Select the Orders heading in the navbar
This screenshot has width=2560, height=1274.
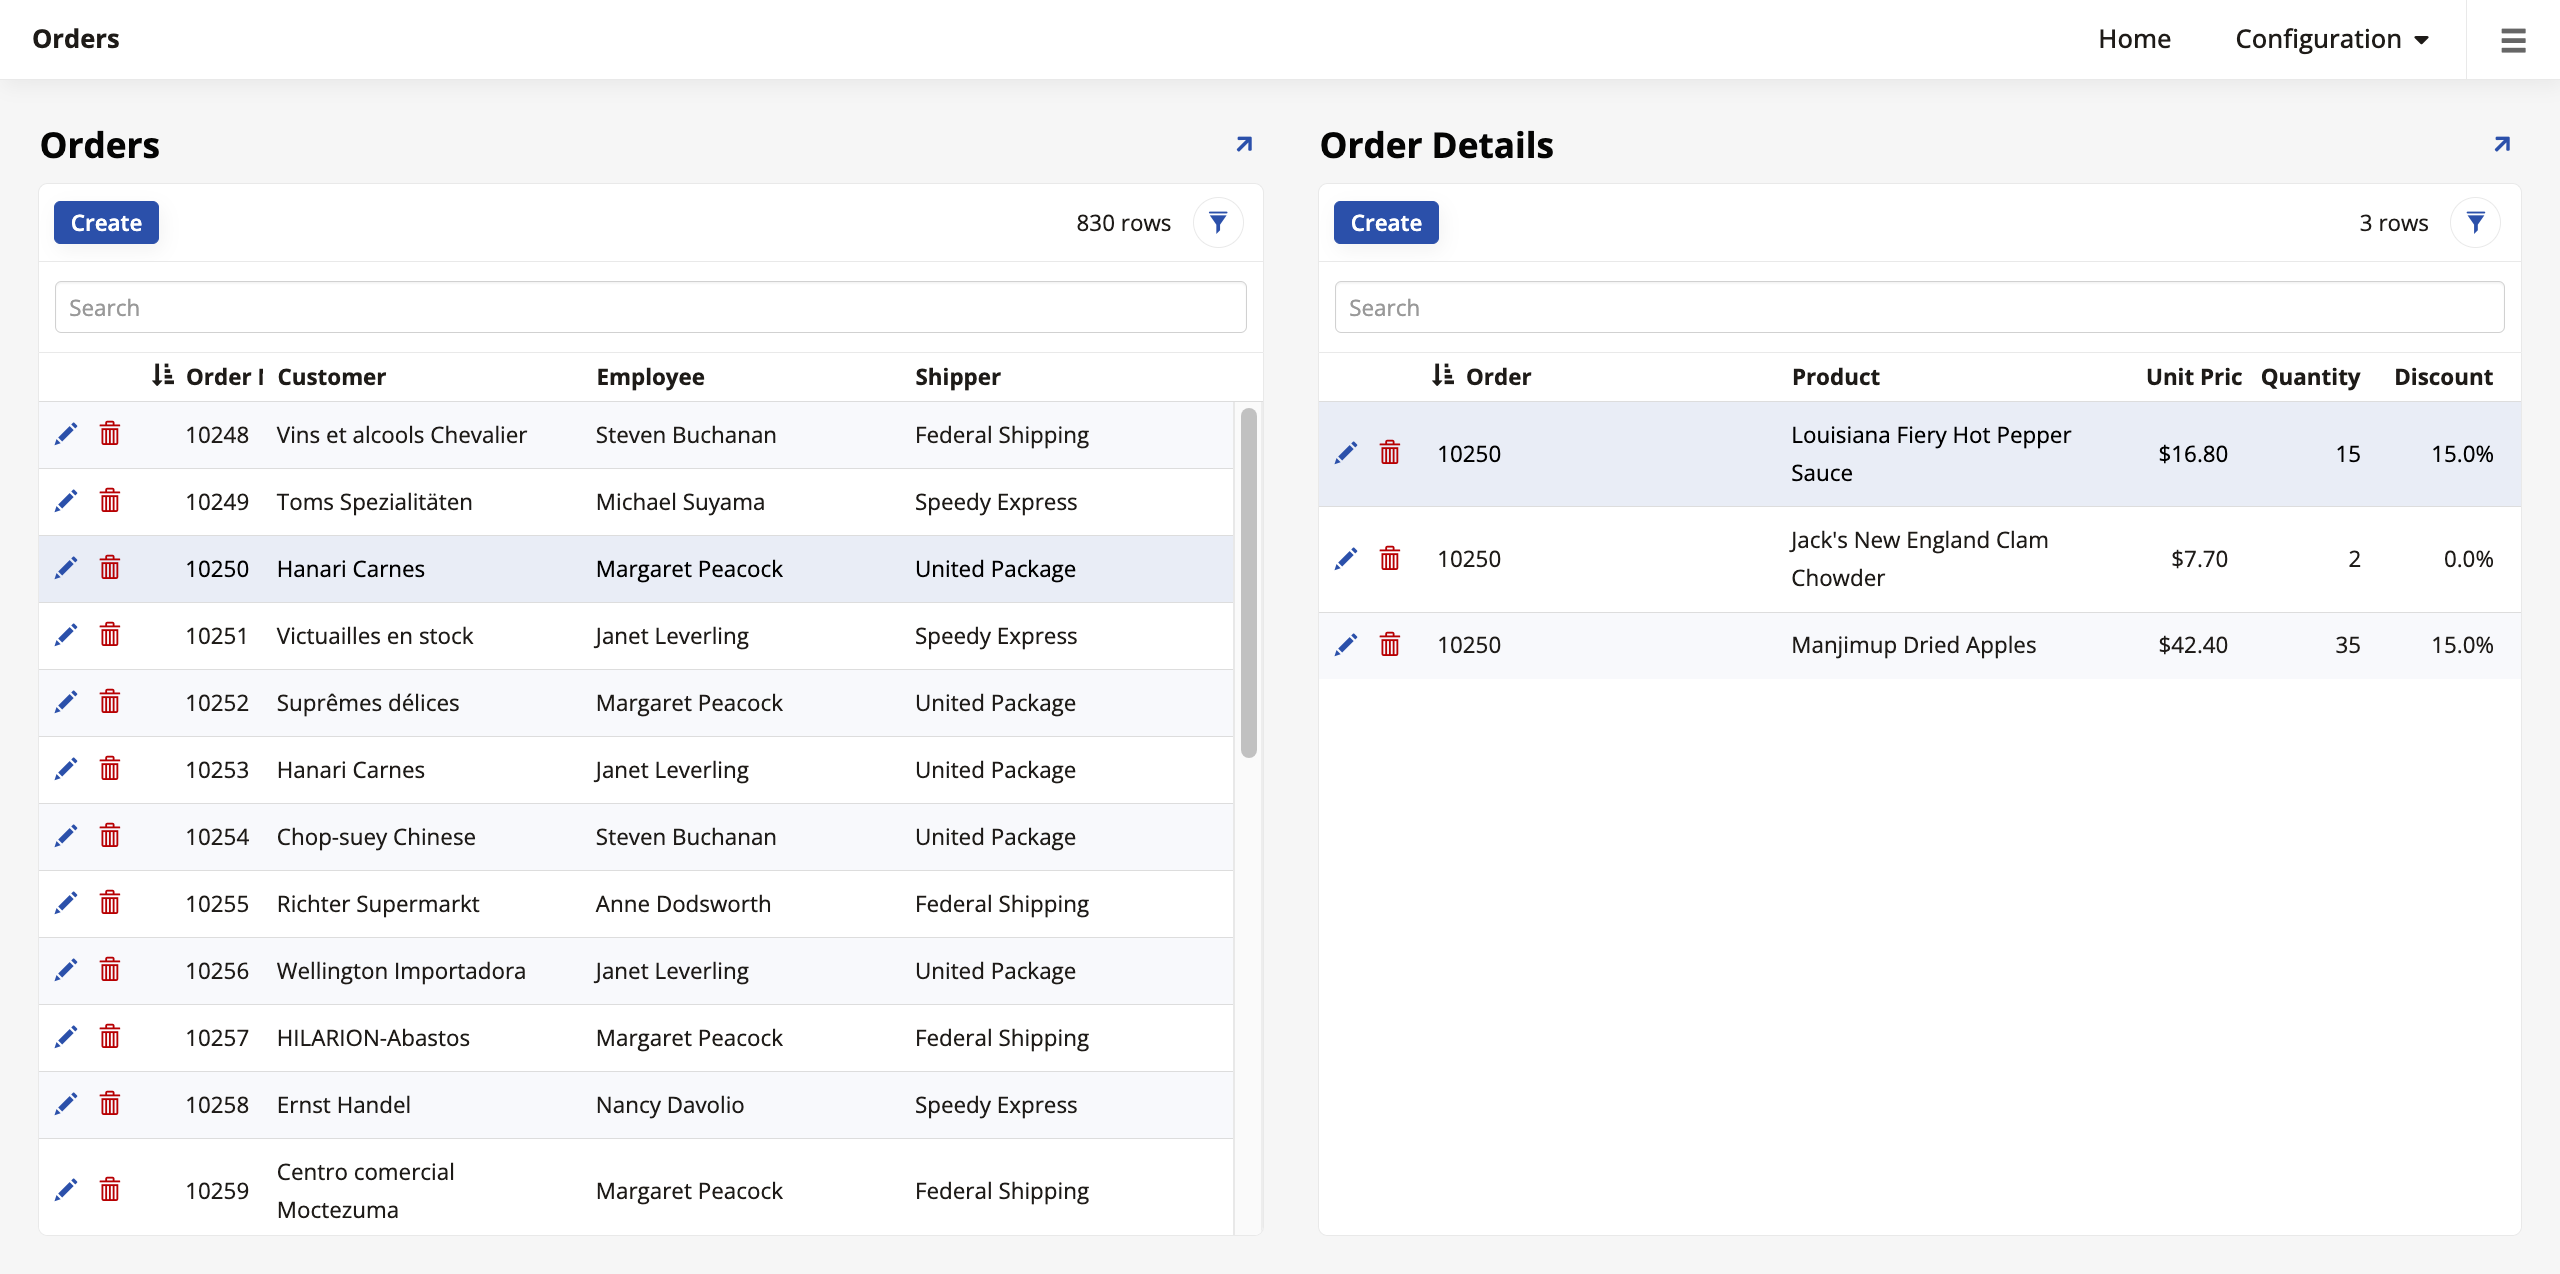(x=76, y=39)
